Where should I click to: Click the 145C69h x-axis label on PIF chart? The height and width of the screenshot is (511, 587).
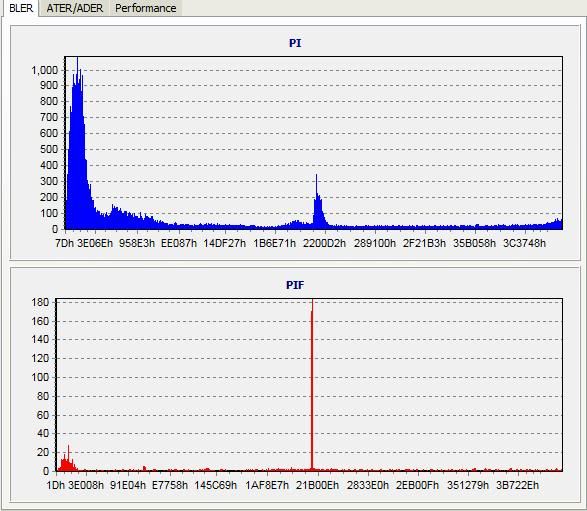pyautogui.click(x=216, y=486)
